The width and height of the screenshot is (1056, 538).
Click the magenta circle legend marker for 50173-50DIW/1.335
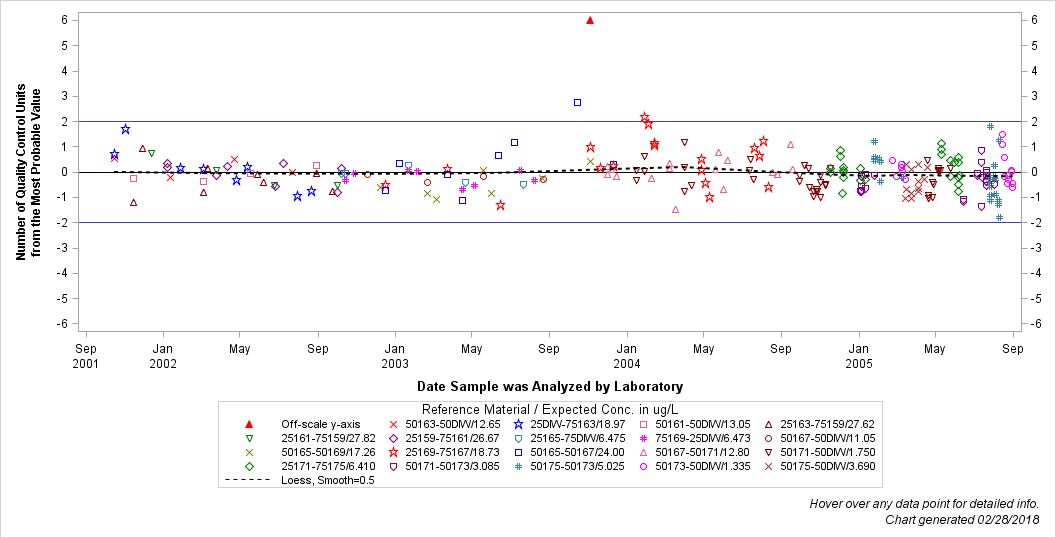click(x=643, y=466)
